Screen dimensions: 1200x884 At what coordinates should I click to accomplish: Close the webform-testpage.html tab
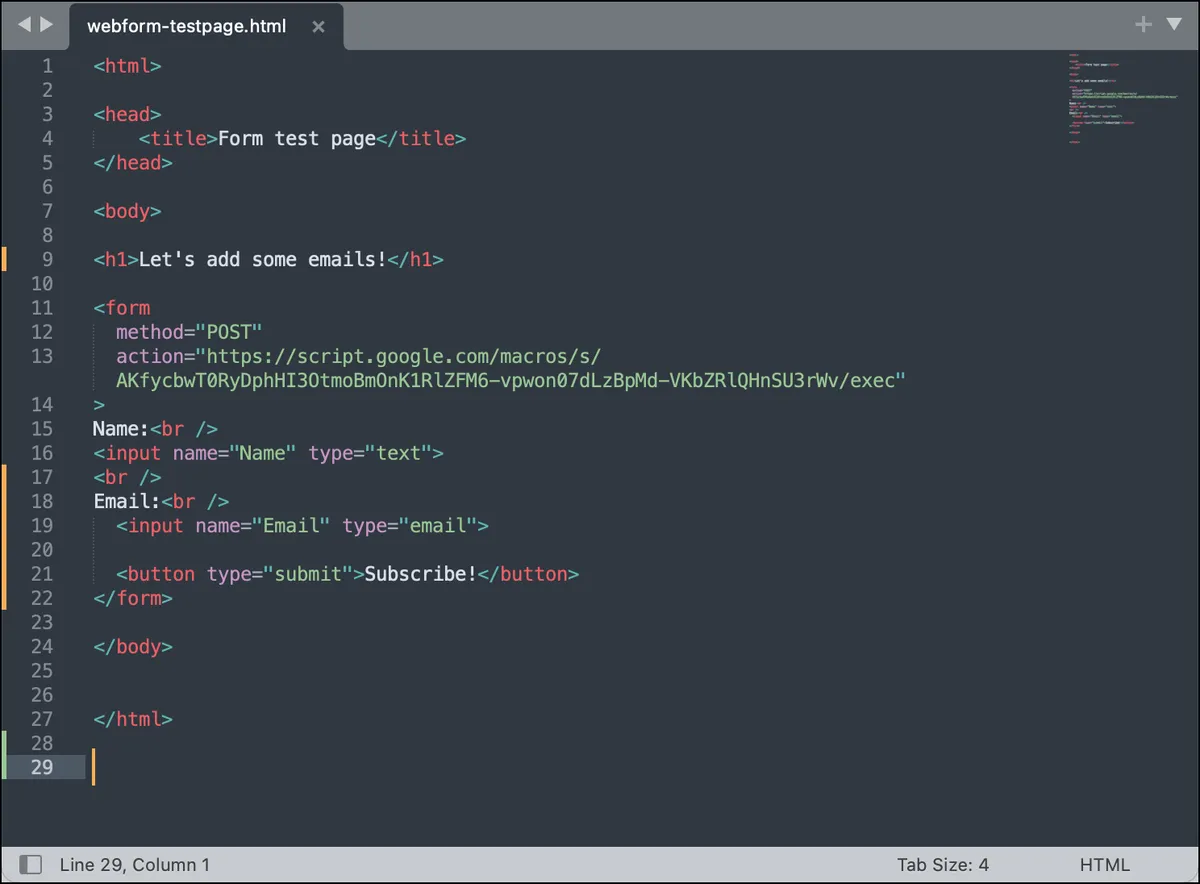[x=318, y=27]
